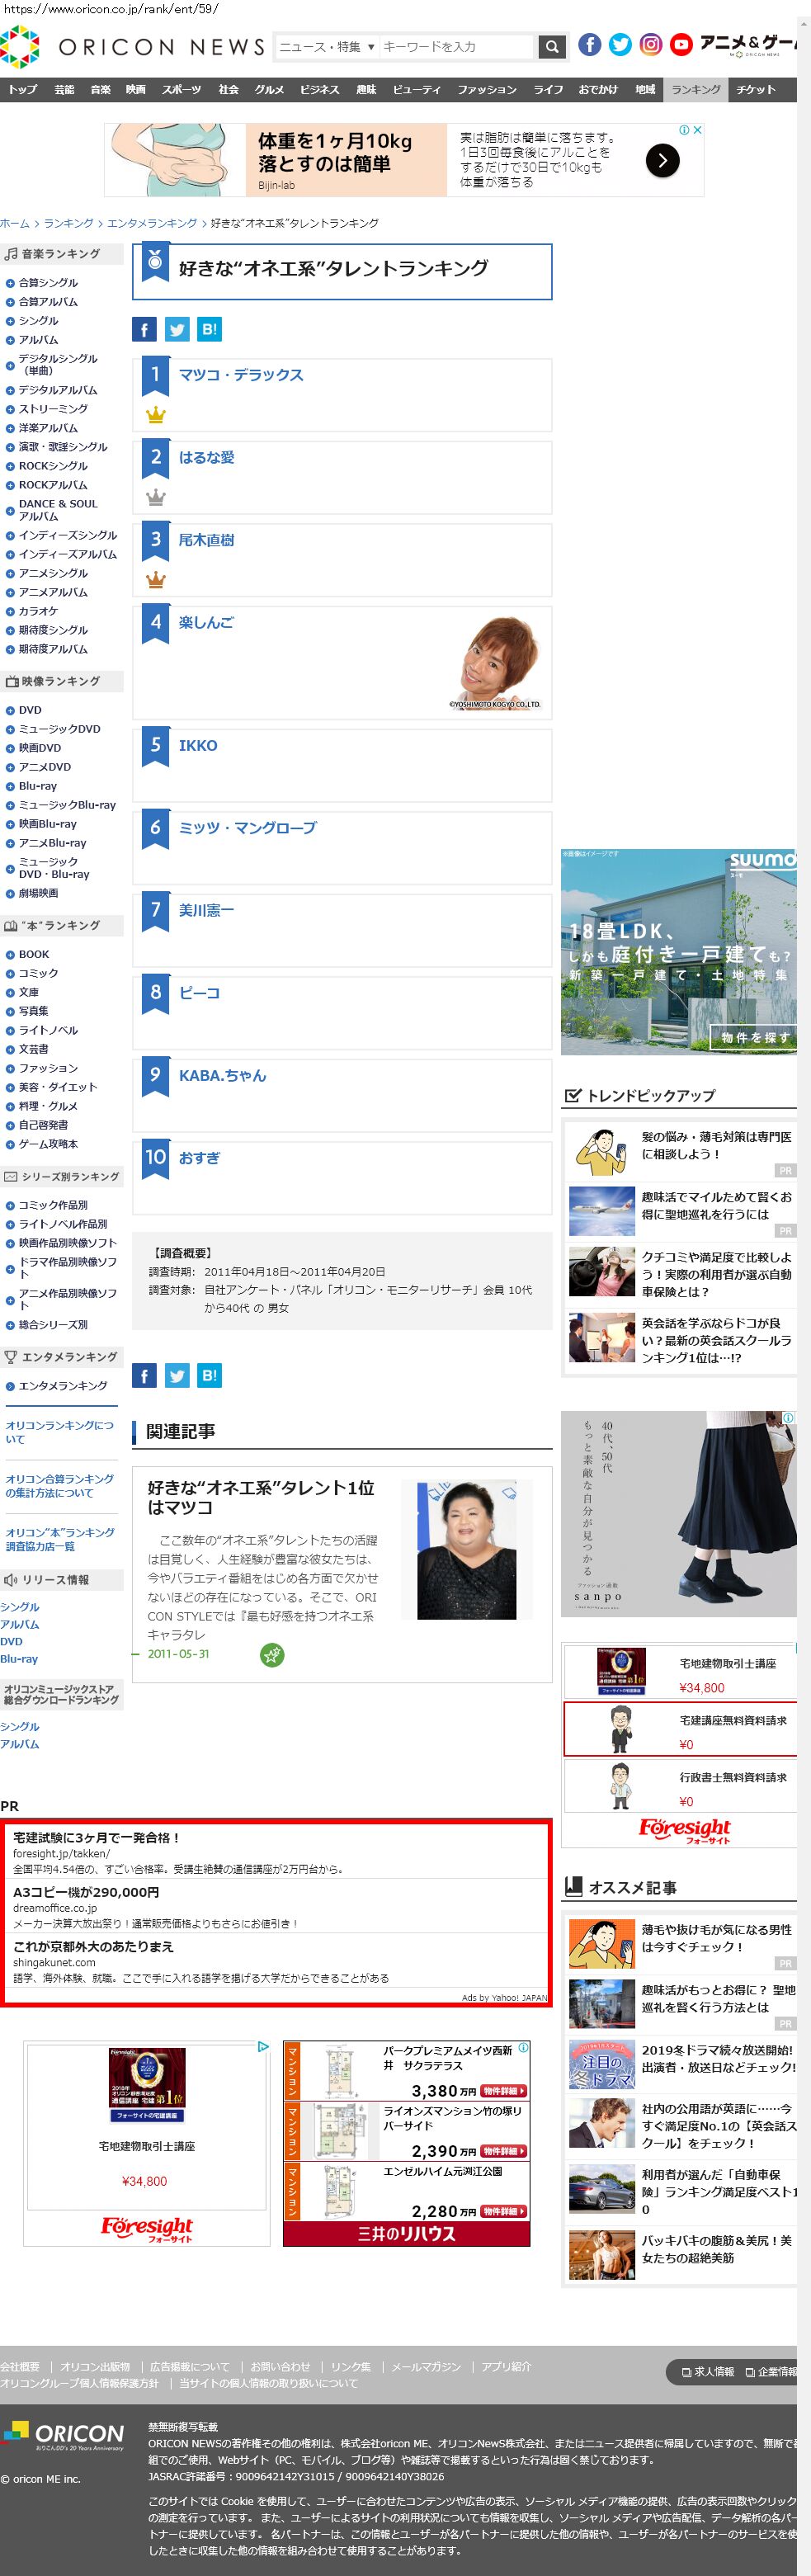The height and width of the screenshot is (2576, 811).
Task: Click the 楽しんご talent photo
Action: tap(498, 662)
